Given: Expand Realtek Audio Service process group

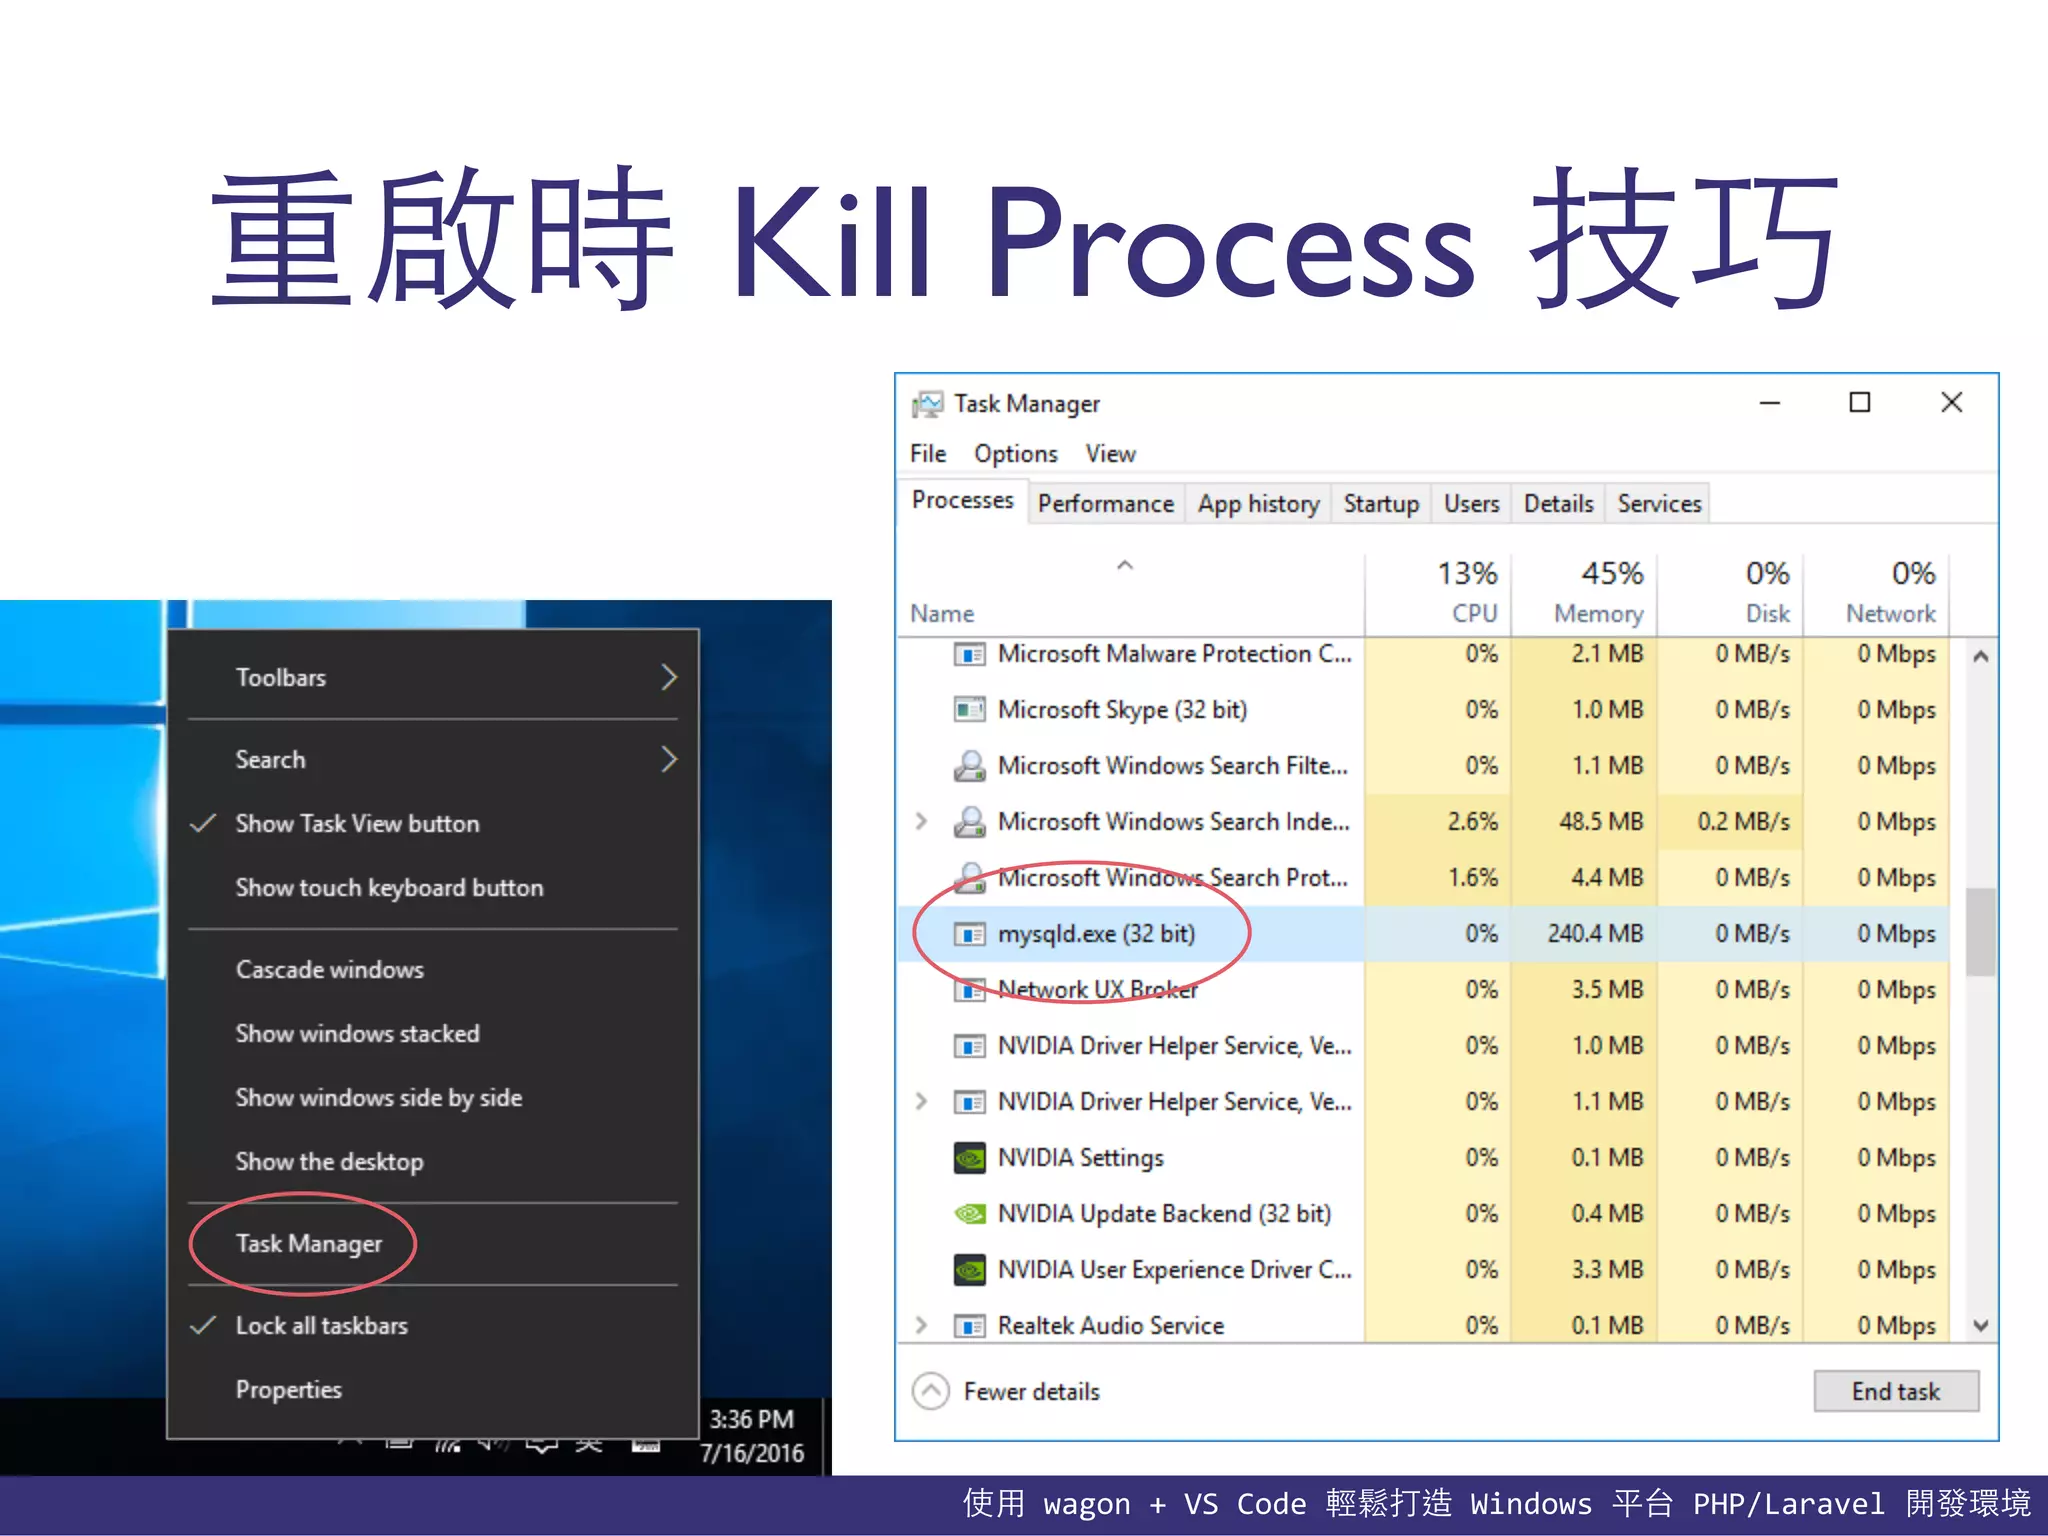Looking at the screenshot, I should [x=921, y=1326].
